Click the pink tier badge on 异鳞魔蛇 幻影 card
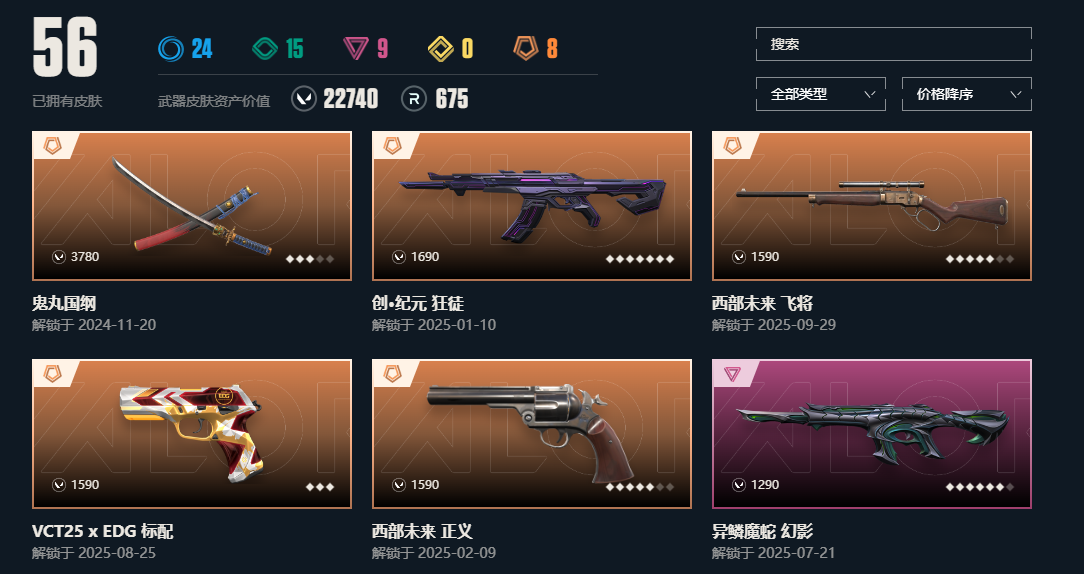 [x=732, y=374]
